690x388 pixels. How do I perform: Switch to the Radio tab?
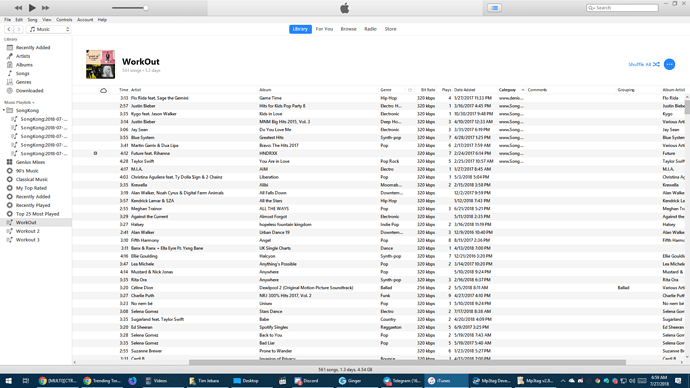371,29
